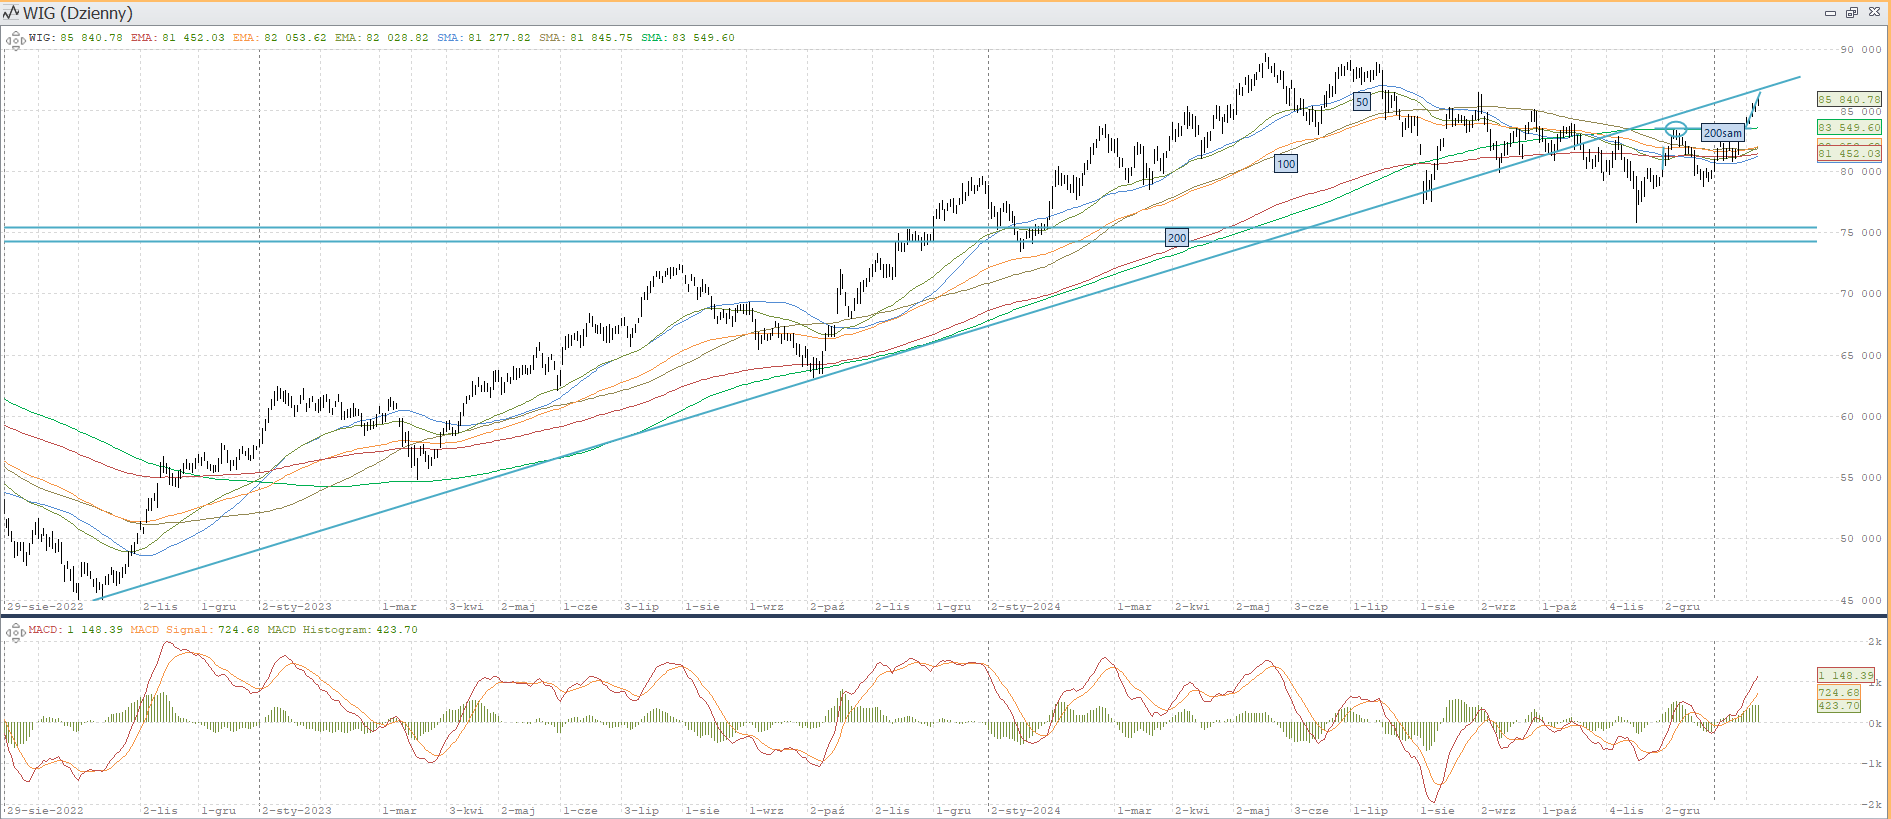Select the '200' moving average label box
The width and height of the screenshot is (1891, 819).
pos(1177,238)
